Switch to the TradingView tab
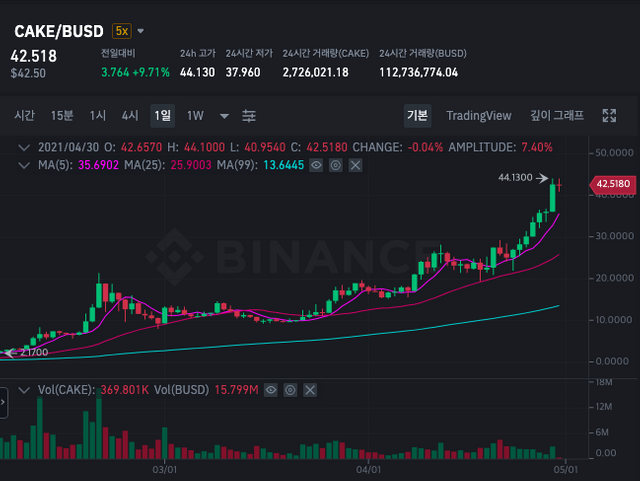 pos(478,116)
